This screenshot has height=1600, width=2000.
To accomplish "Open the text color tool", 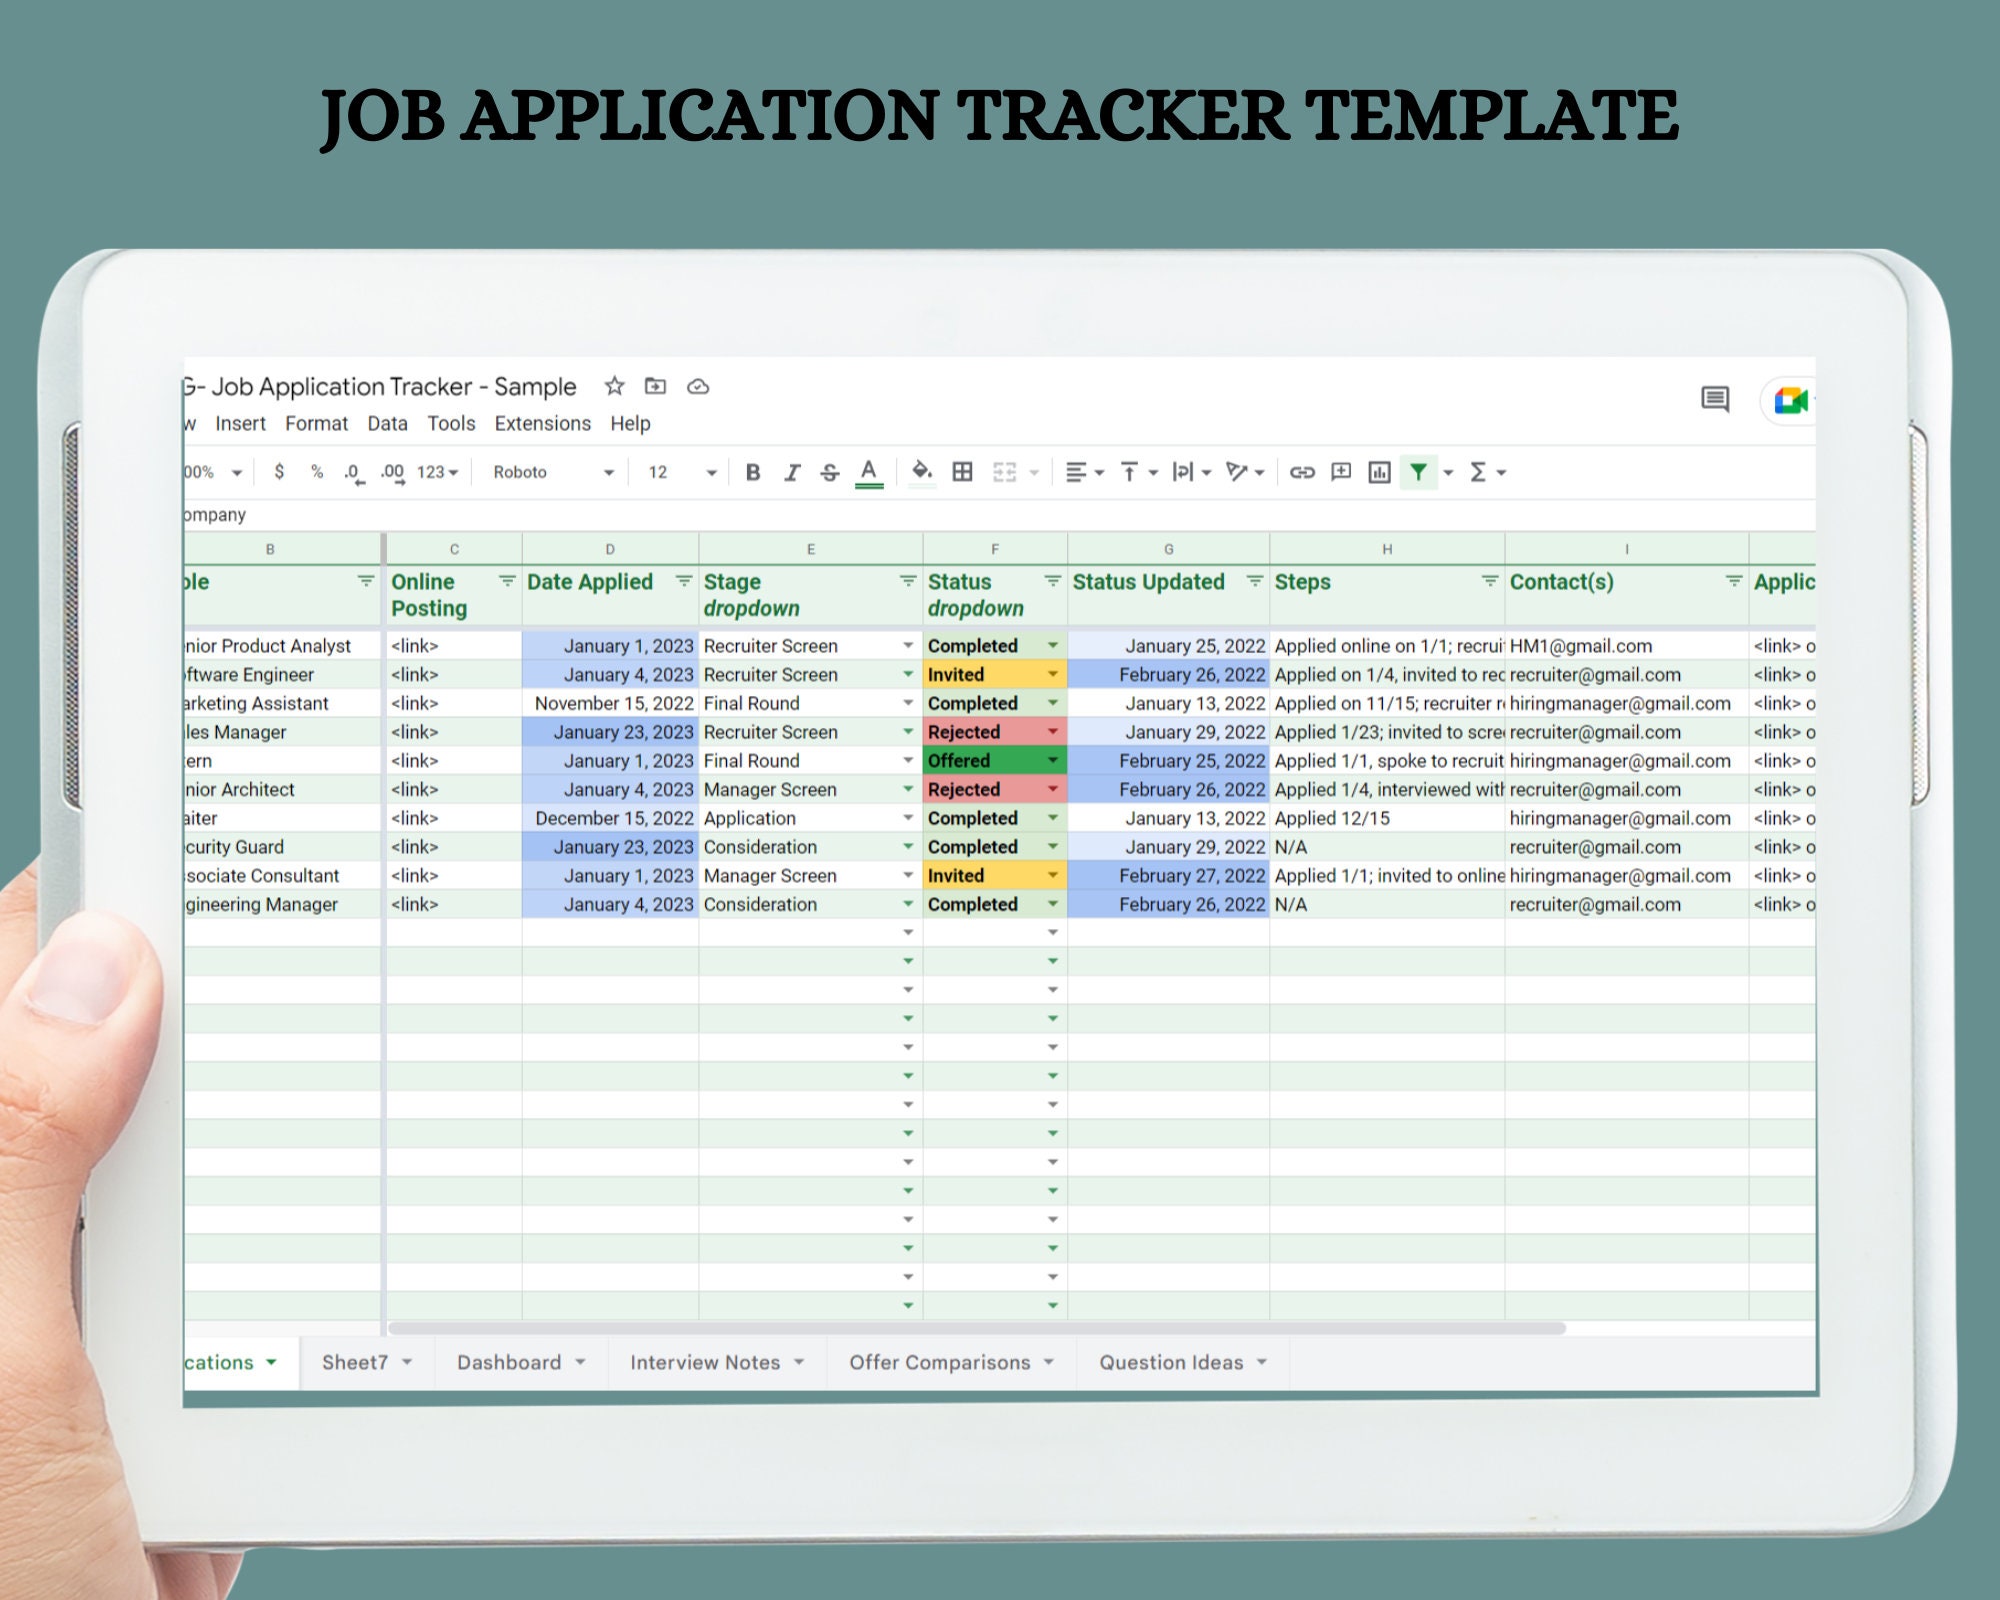I will pyautogui.click(x=871, y=472).
